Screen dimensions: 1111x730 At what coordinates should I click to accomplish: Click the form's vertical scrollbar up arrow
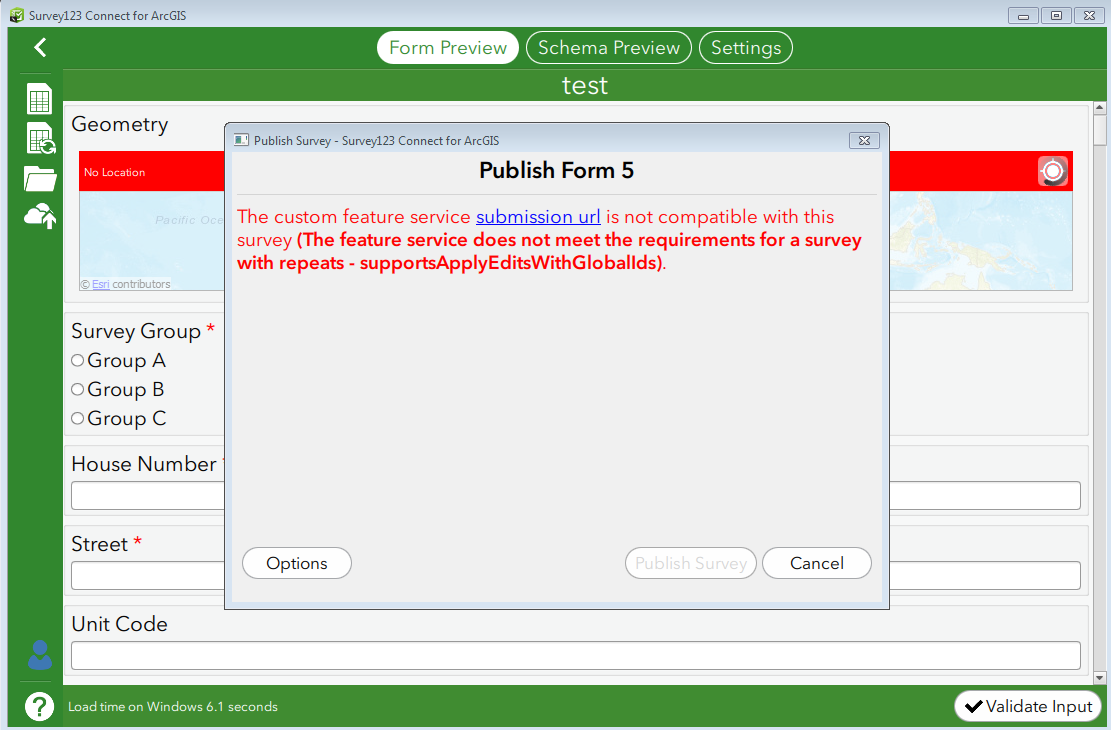[x=1100, y=108]
